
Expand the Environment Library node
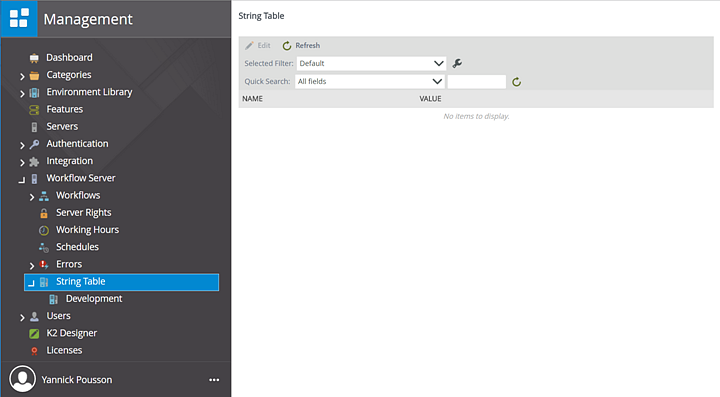(22, 94)
